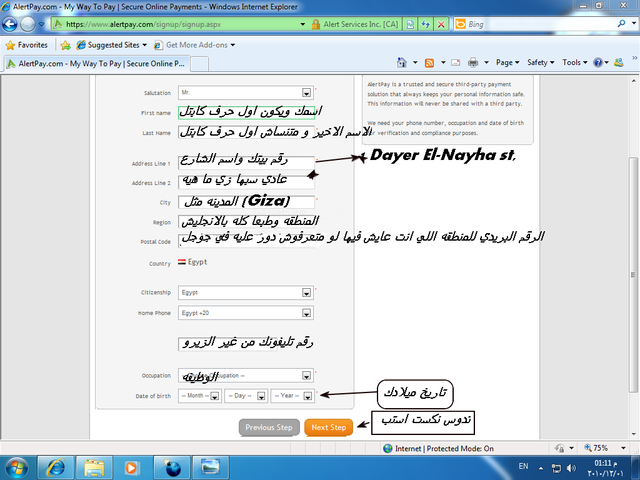Click the Home toolbar icon

point(403,62)
